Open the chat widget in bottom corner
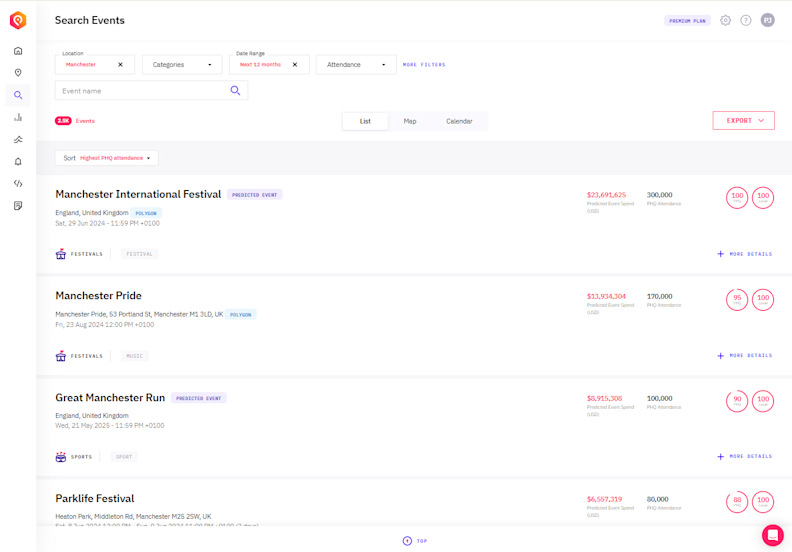 [772, 535]
